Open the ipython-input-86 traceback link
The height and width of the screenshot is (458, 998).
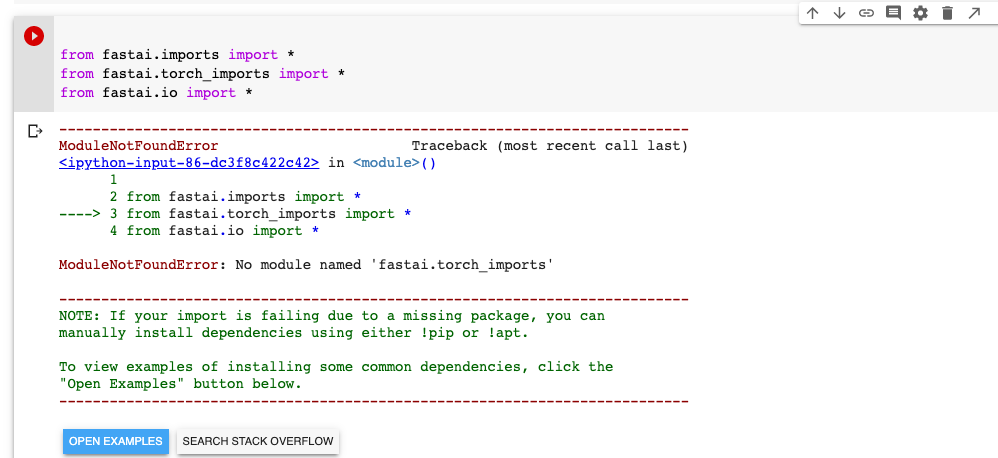pos(189,163)
